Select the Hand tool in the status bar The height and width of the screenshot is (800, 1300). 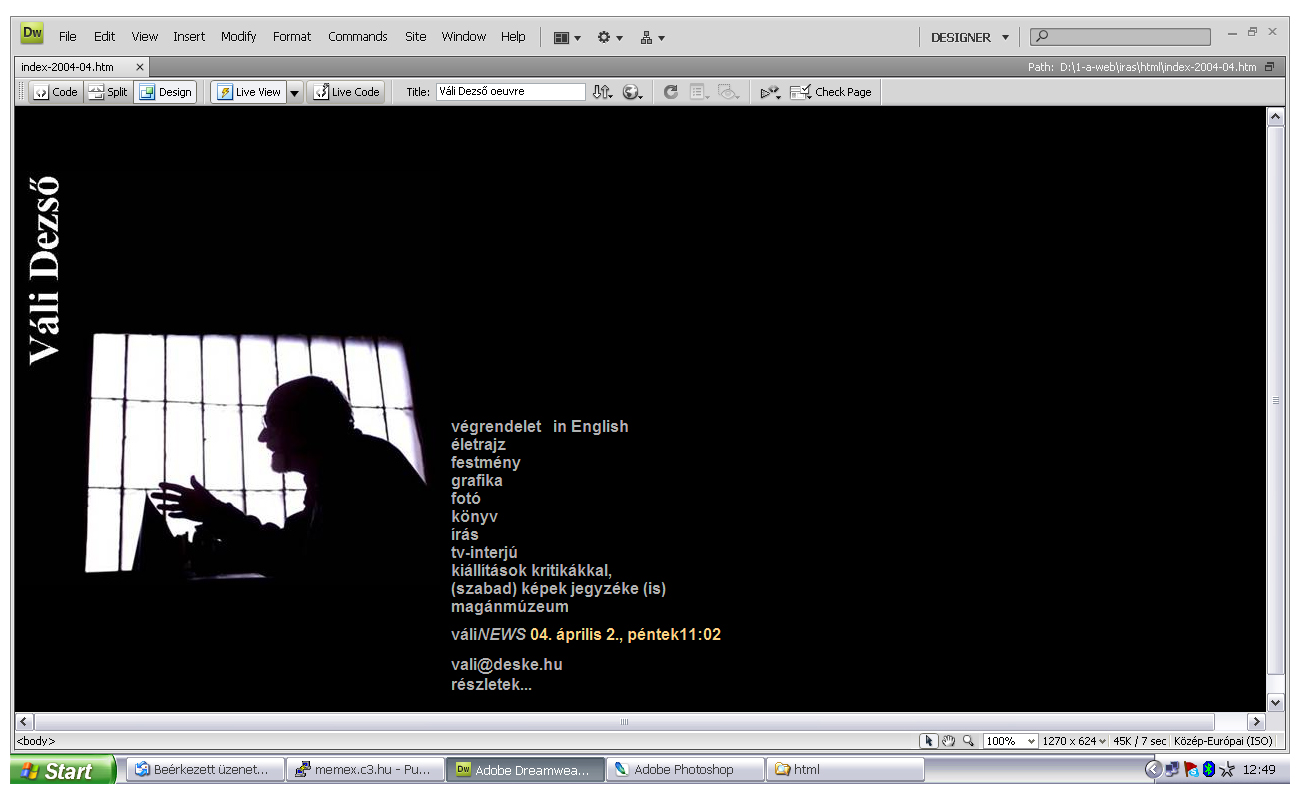click(x=948, y=741)
